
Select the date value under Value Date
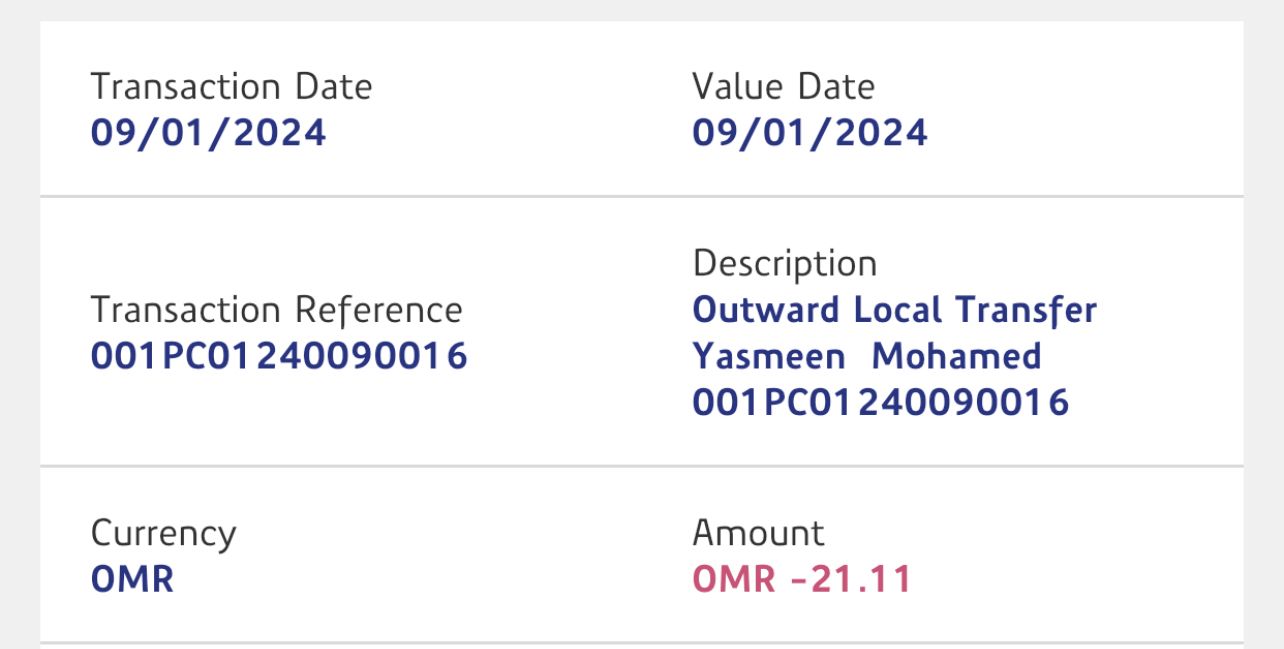click(x=809, y=133)
